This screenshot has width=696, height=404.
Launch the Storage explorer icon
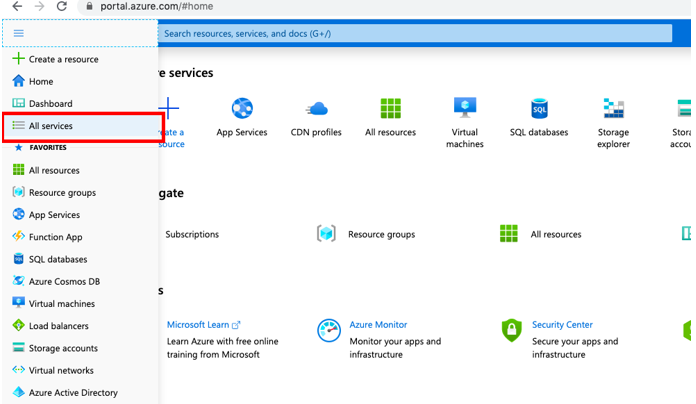pyautogui.click(x=614, y=108)
